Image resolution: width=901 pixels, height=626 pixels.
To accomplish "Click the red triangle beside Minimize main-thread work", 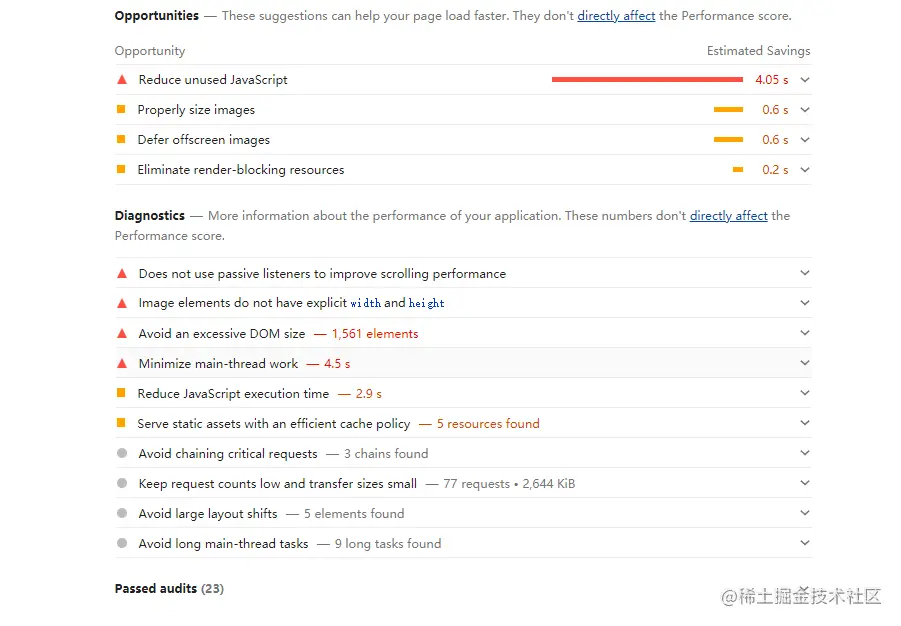I will 122,363.
